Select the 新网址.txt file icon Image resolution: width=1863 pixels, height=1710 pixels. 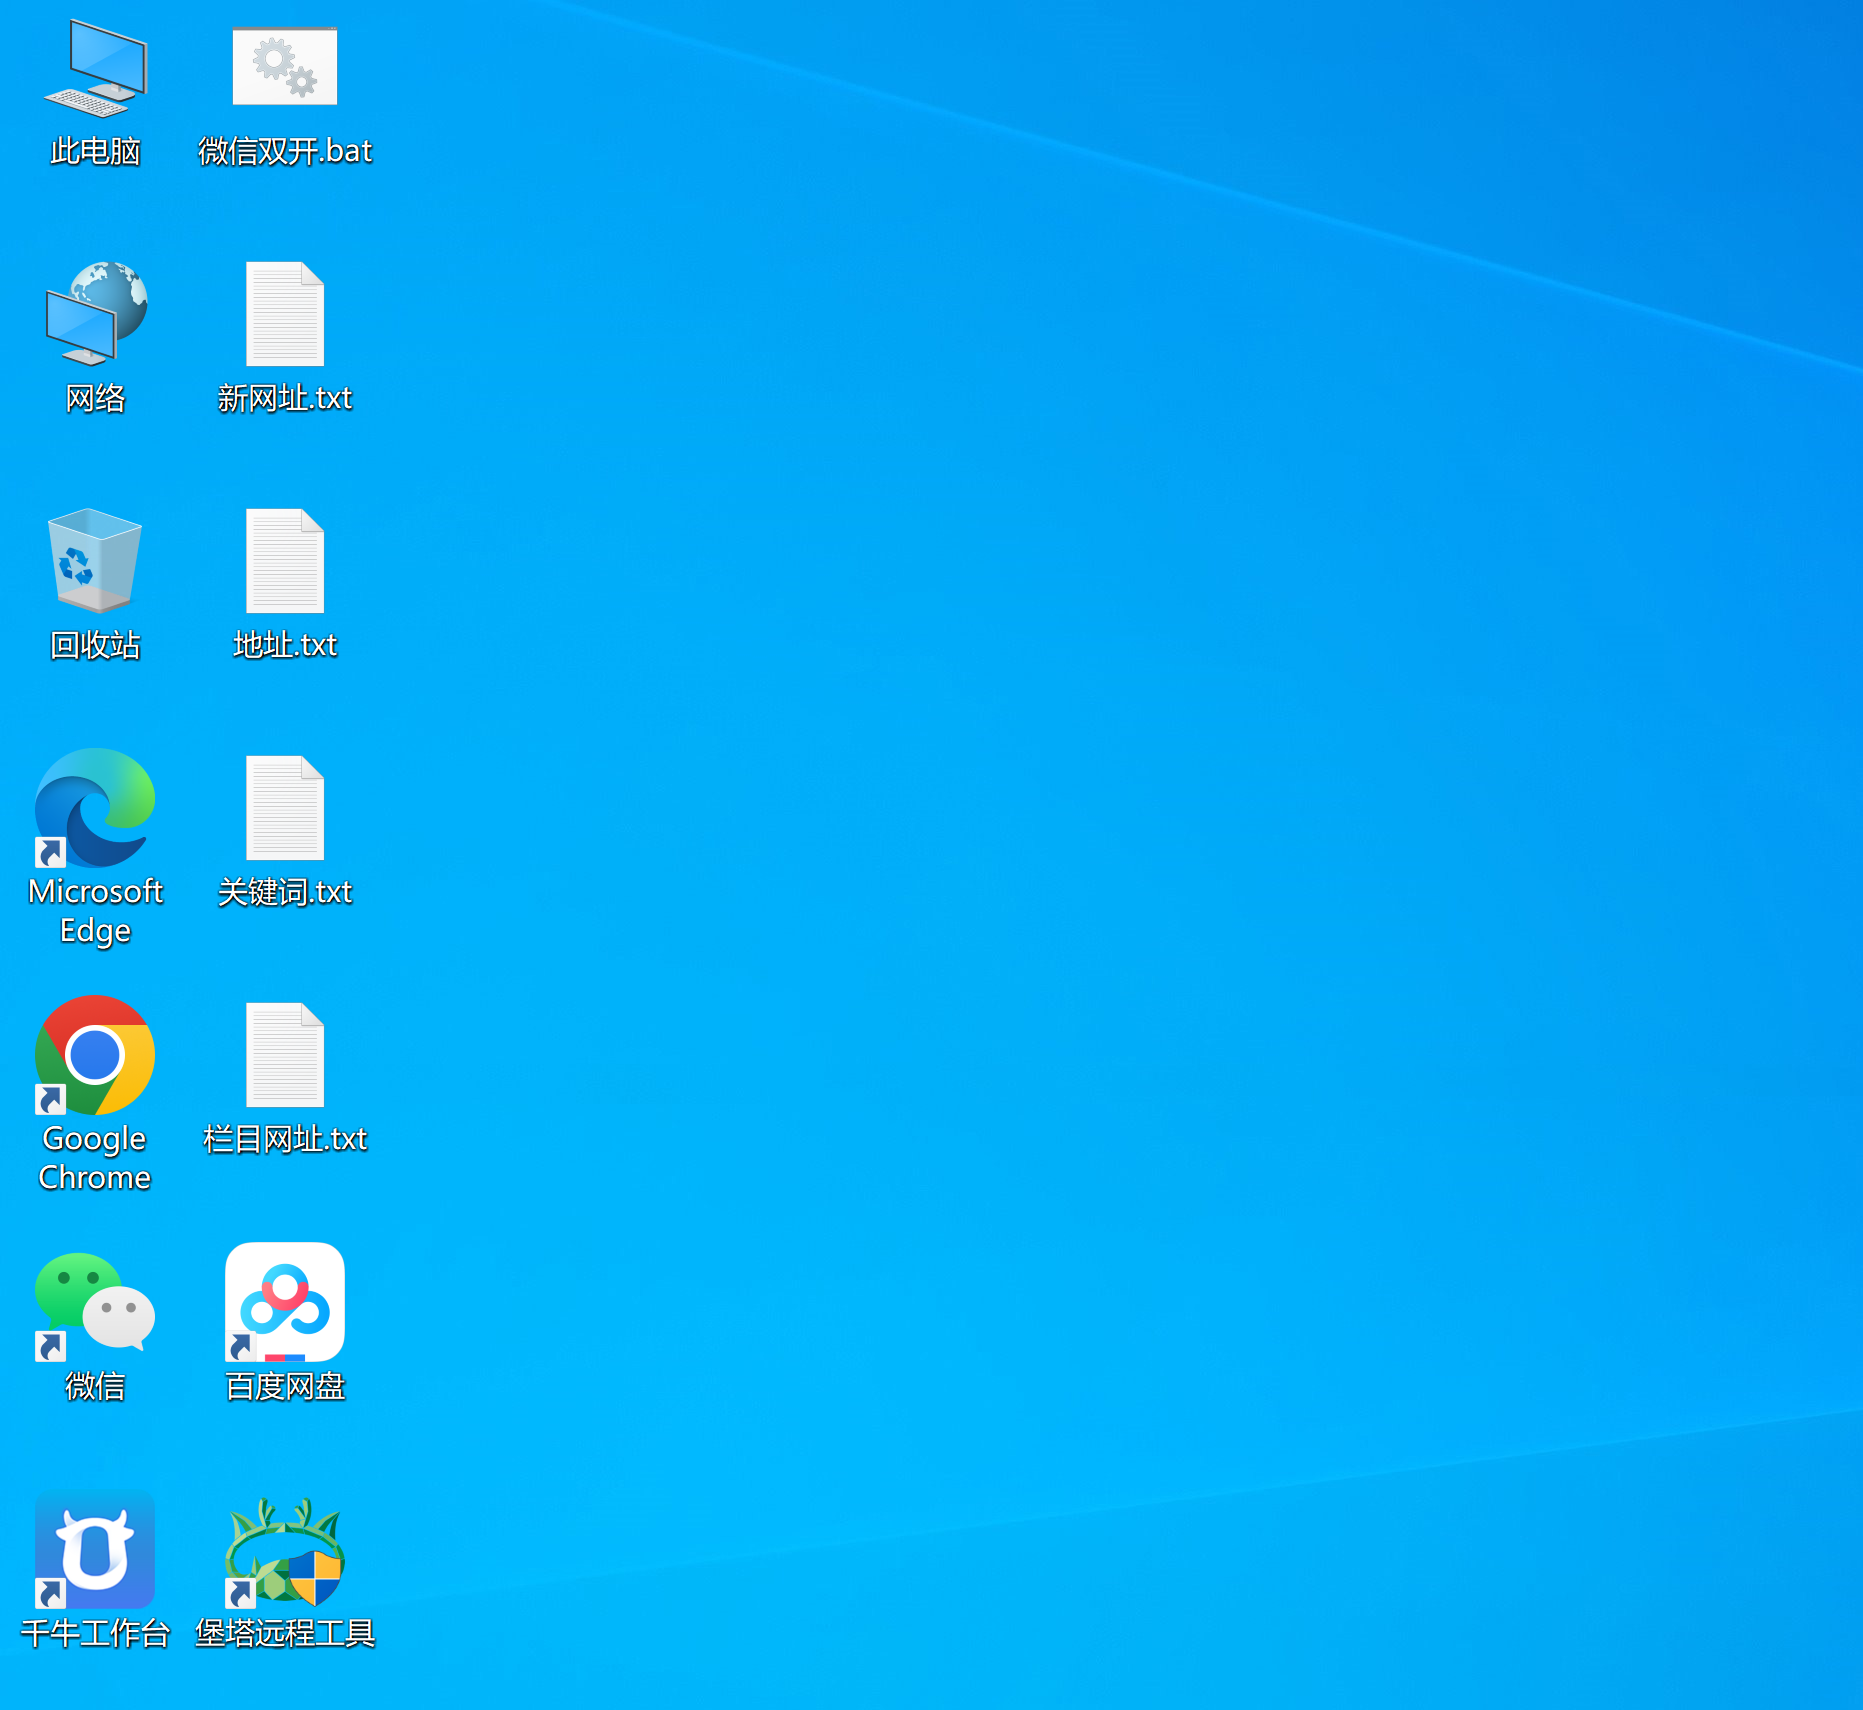click(x=285, y=314)
